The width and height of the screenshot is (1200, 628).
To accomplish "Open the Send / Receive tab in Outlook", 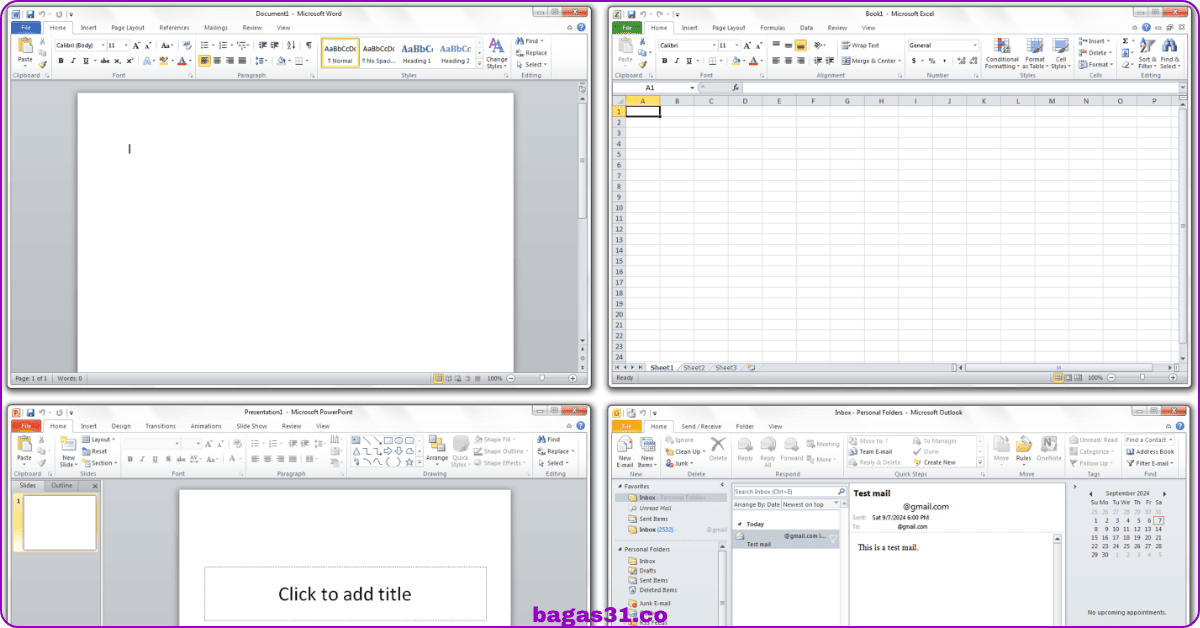I will pos(702,426).
